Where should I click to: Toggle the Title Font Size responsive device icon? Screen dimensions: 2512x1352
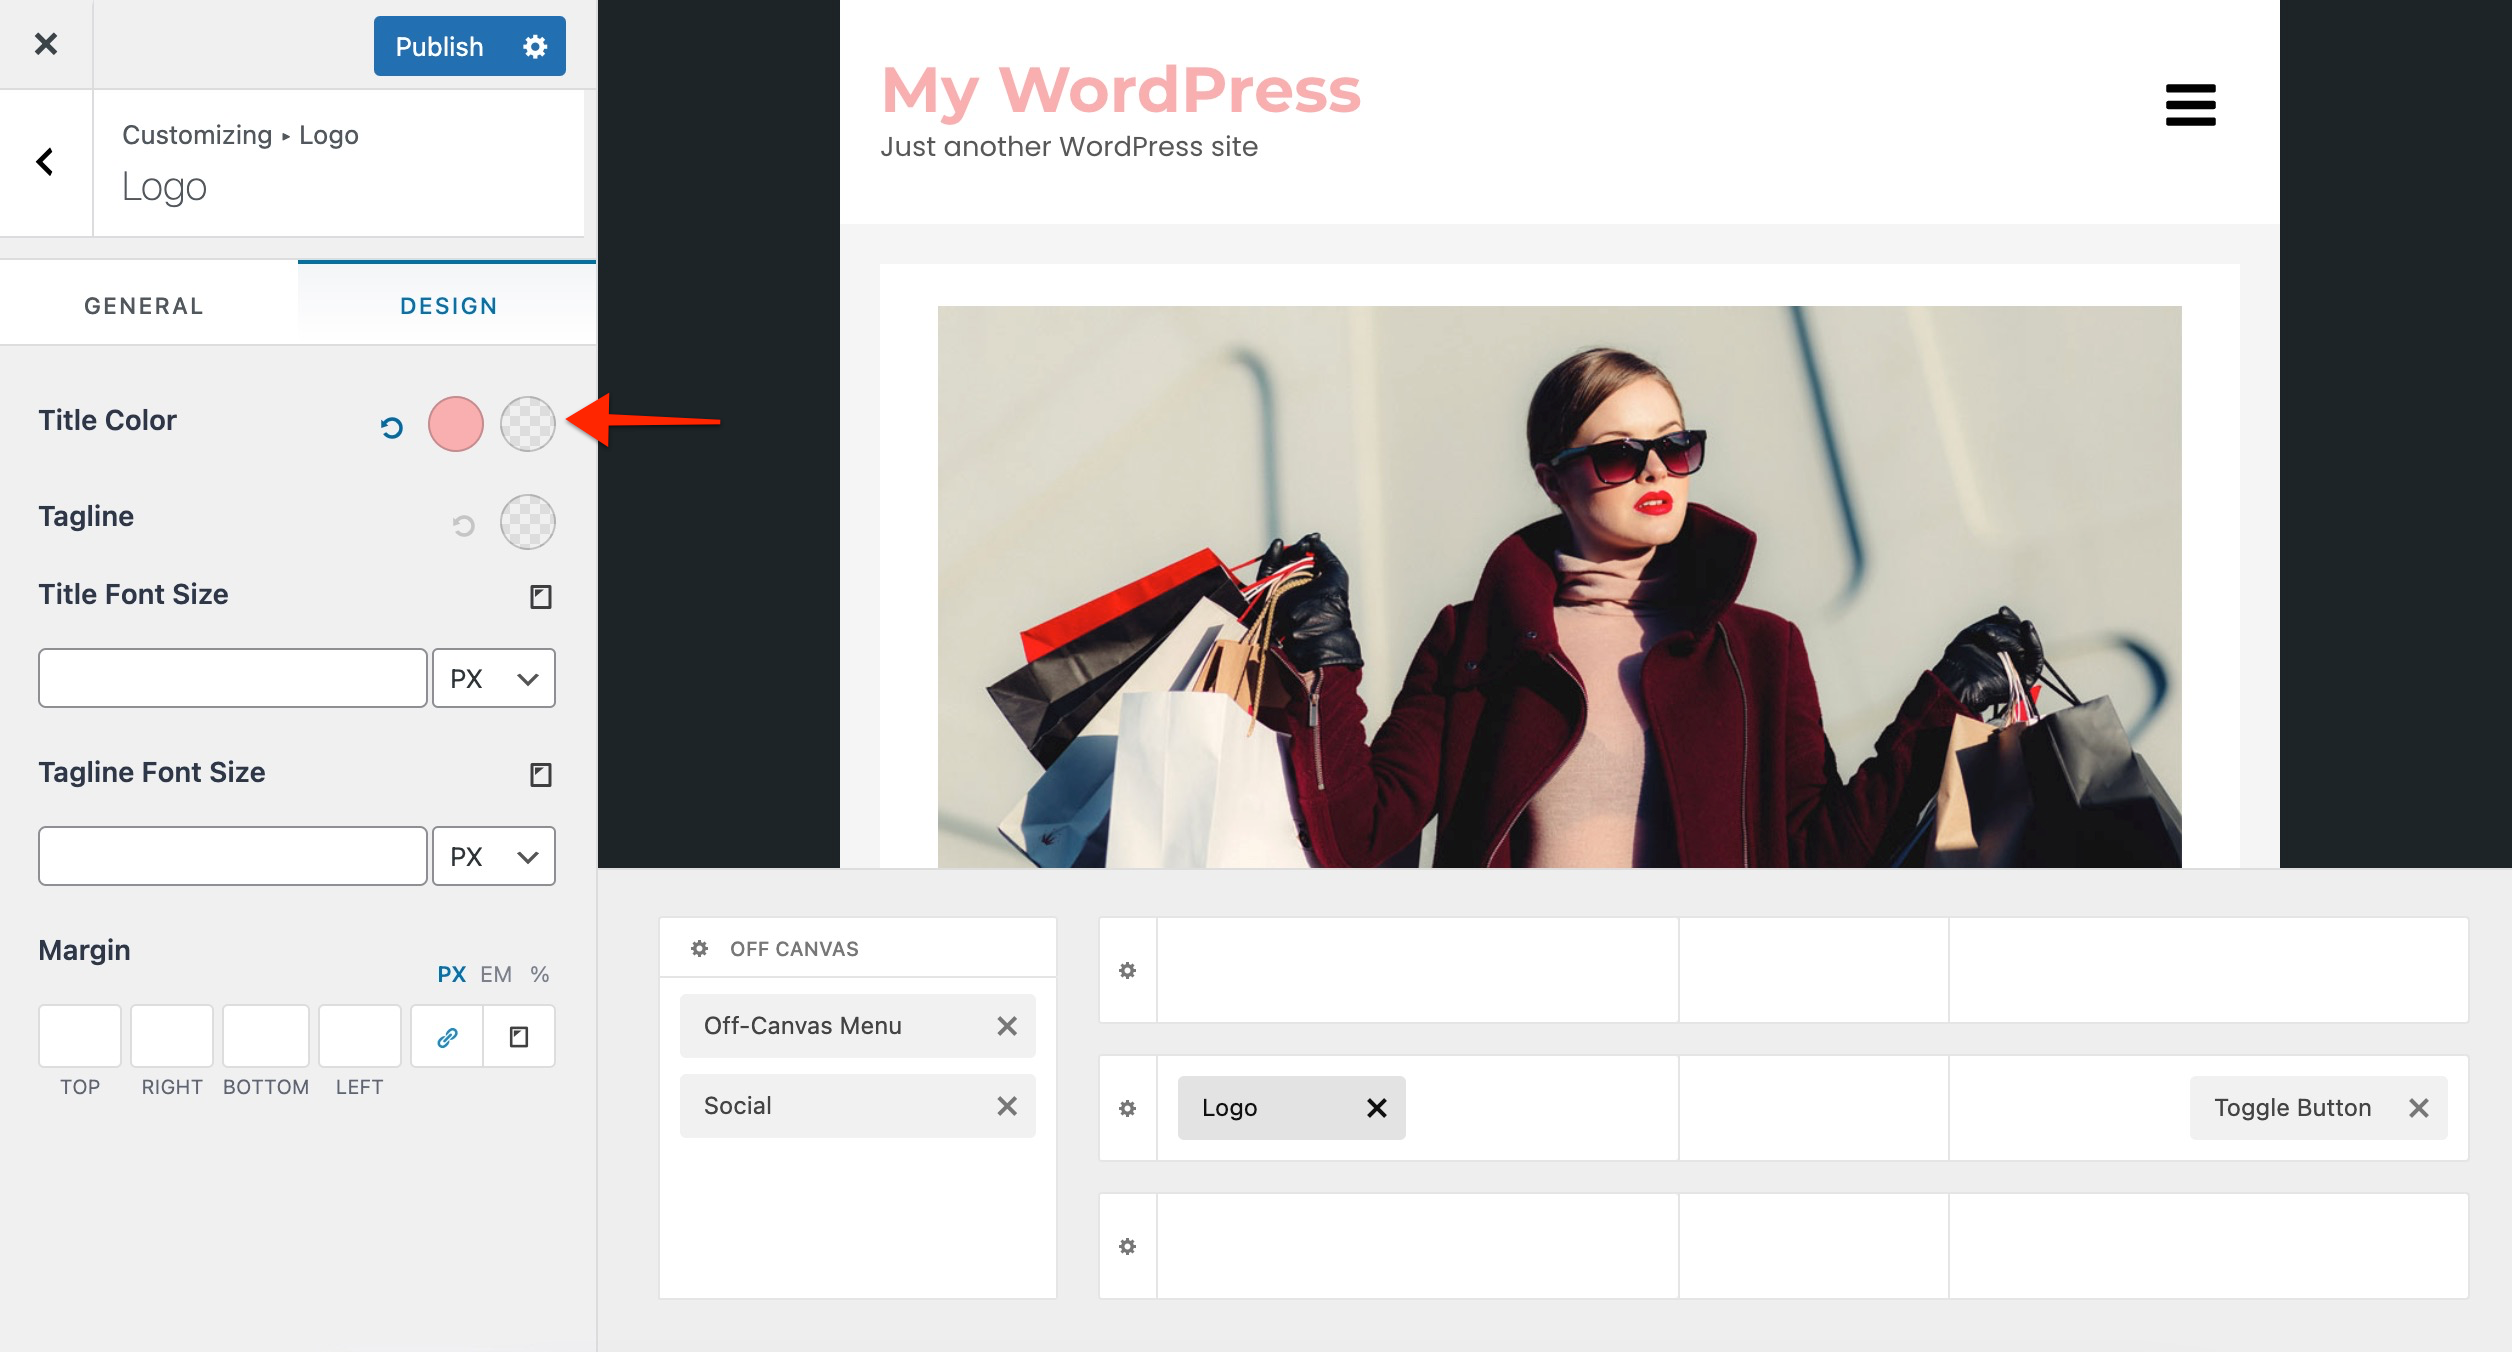pyautogui.click(x=540, y=597)
